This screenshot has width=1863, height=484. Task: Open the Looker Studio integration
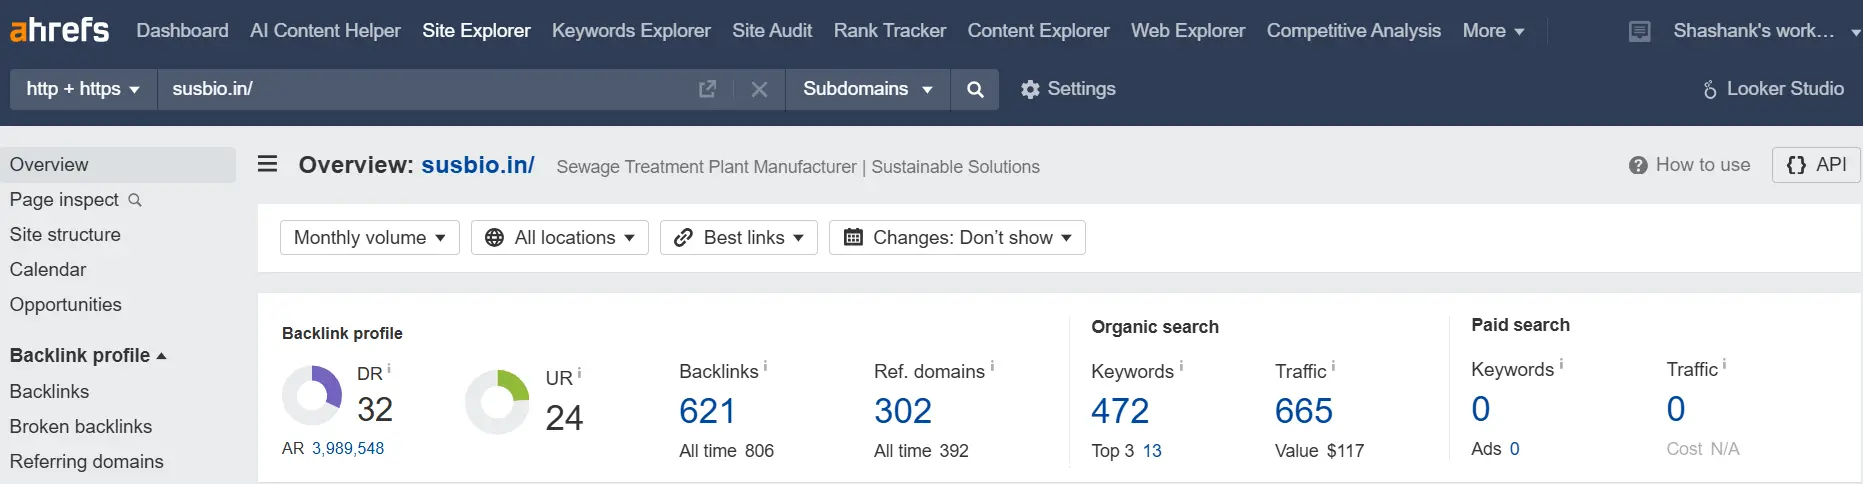point(1773,89)
